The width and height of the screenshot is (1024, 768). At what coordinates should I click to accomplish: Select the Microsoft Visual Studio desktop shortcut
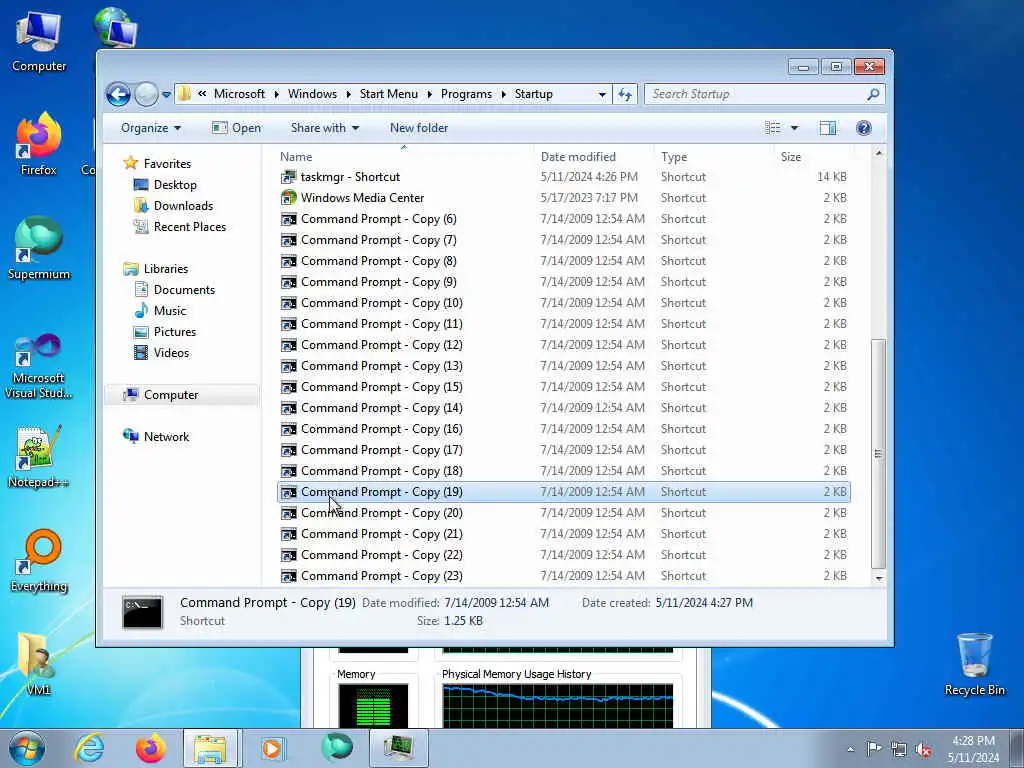tap(39, 366)
